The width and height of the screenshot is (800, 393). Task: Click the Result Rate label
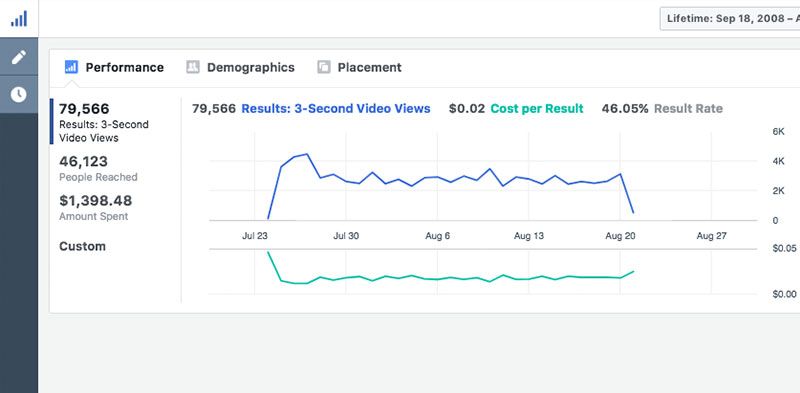pos(688,109)
